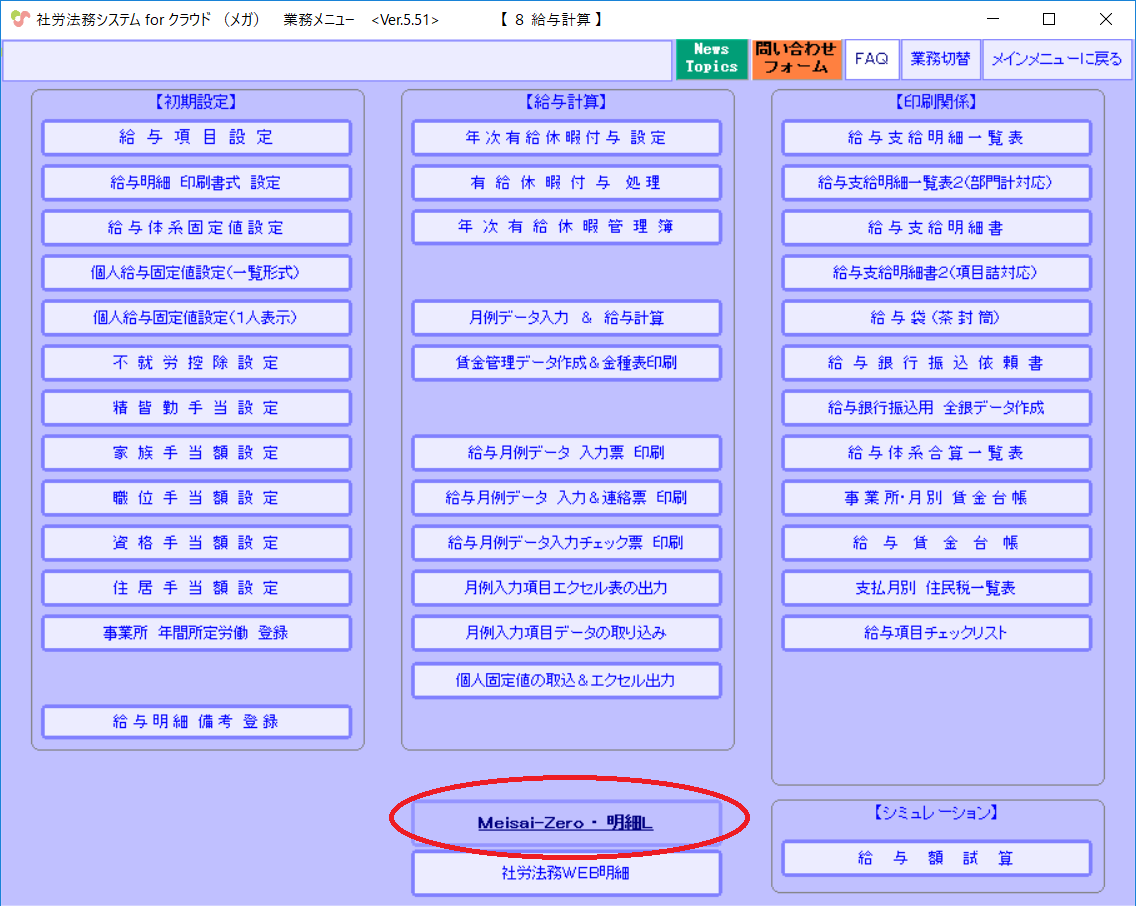Start 月例データ入力 ＆ 給与計算

[566, 317]
